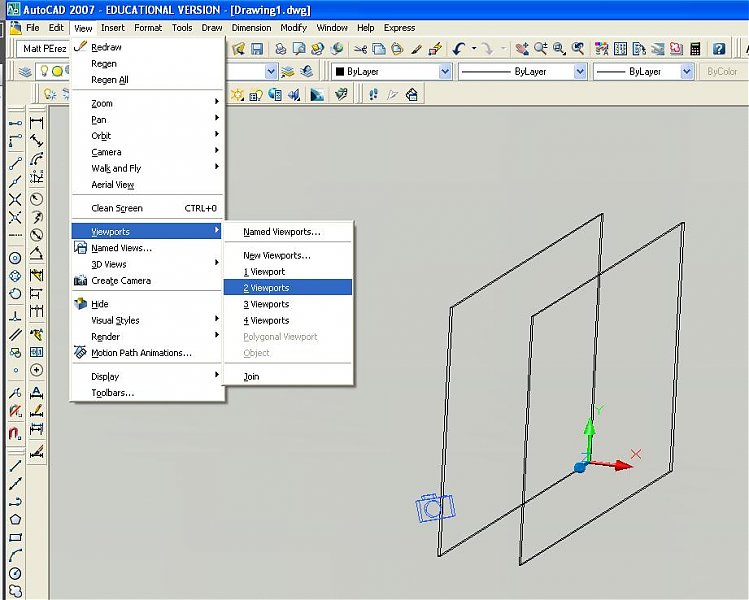Select the Pan Realtime hand icon
Image resolution: width=749 pixels, height=600 pixels.
[x=522, y=49]
